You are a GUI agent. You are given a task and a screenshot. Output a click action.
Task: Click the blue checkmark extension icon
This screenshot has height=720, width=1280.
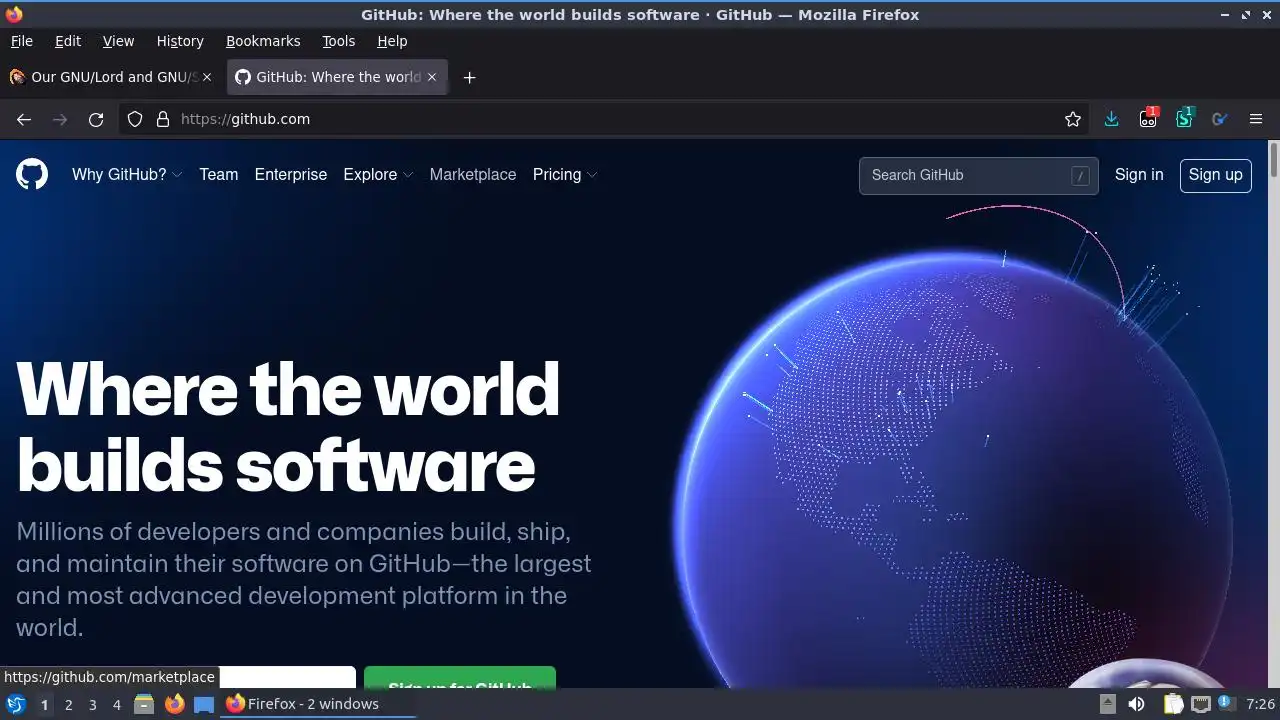1219,119
